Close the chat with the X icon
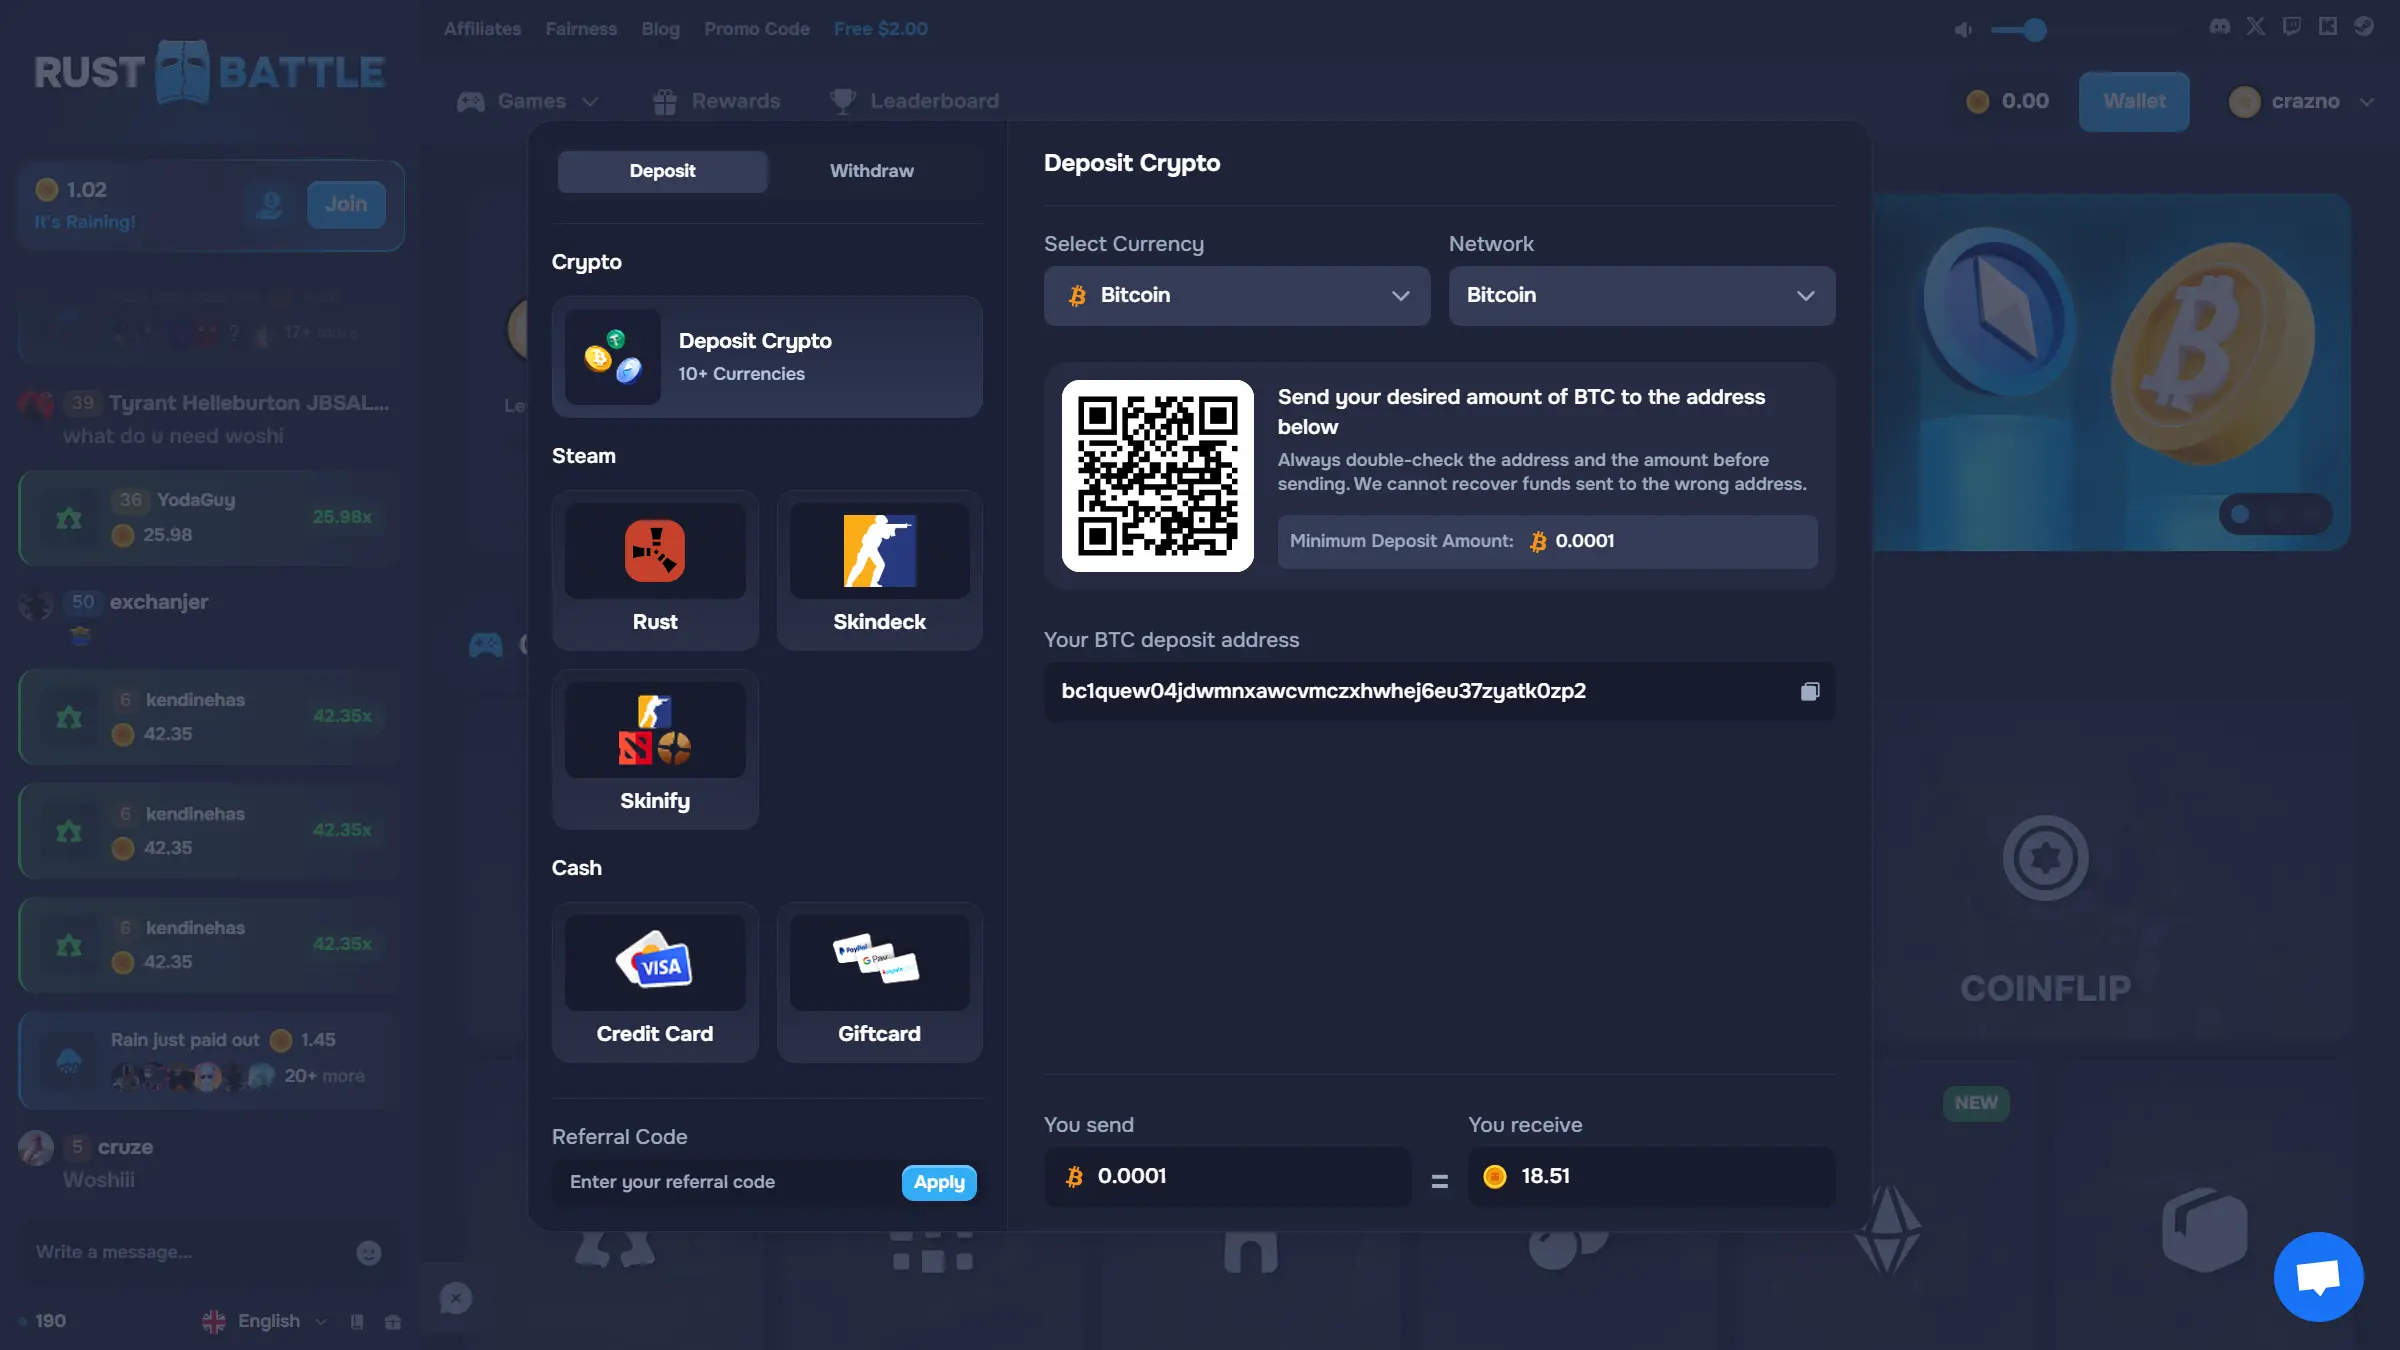 pos(456,1298)
